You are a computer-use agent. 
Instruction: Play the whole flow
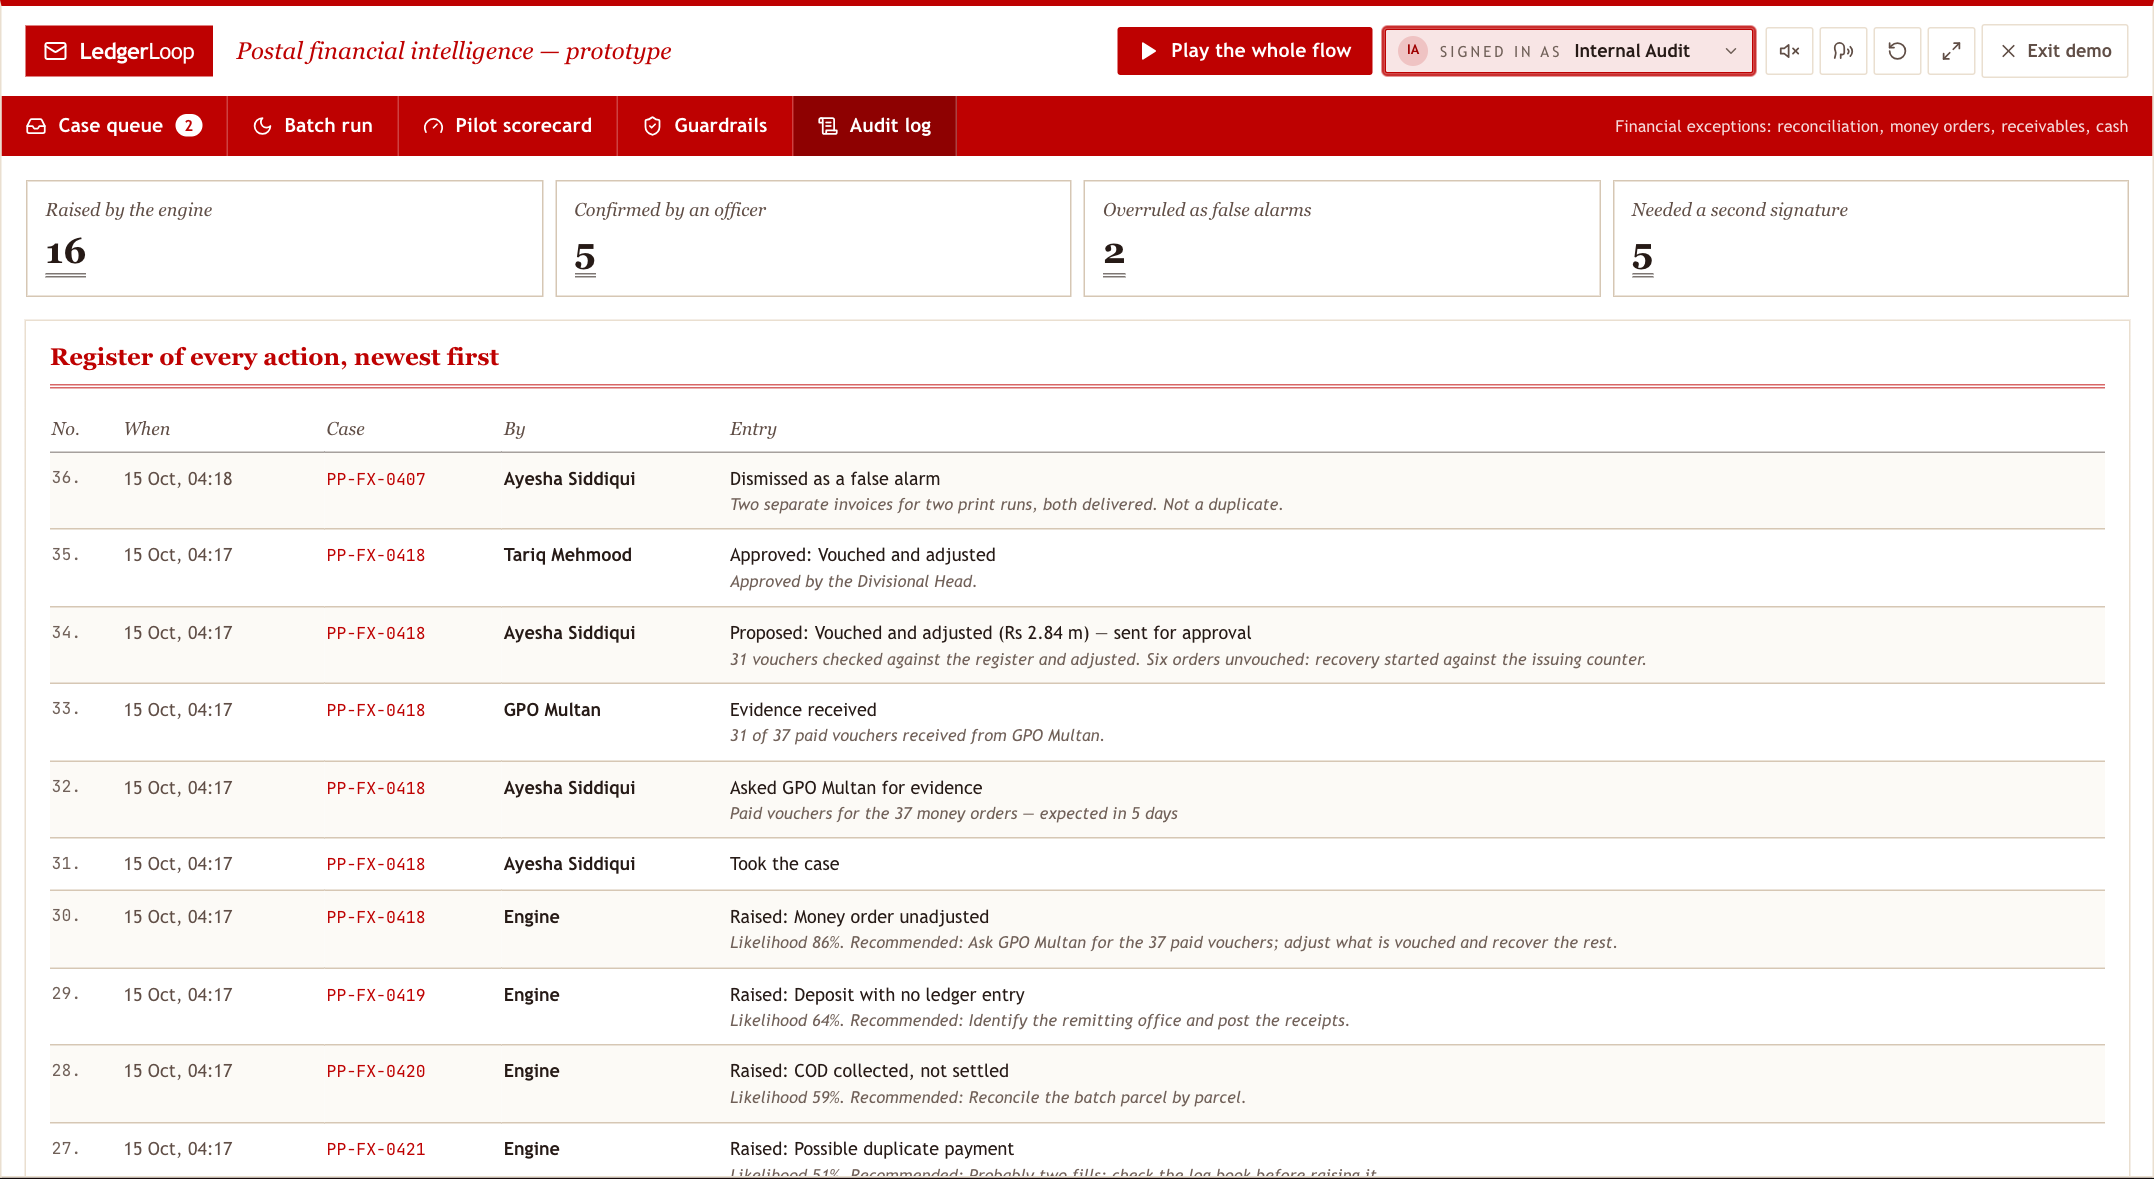pos(1244,51)
